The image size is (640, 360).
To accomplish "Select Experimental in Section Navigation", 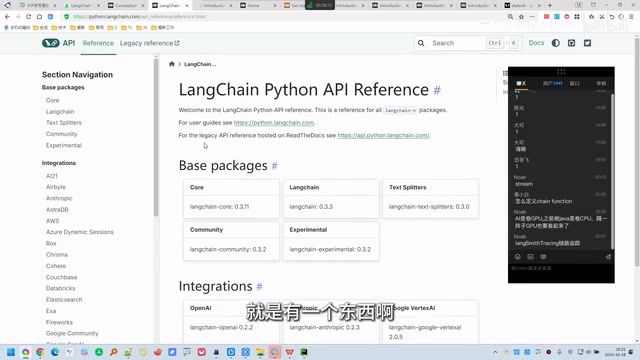I will [64, 145].
